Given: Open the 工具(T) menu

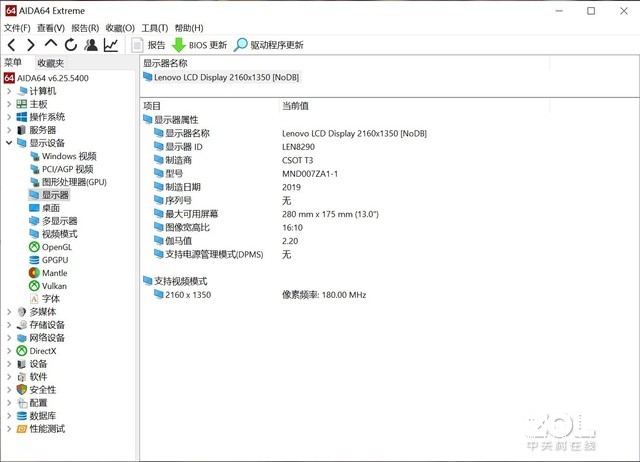Looking at the screenshot, I should [155, 28].
